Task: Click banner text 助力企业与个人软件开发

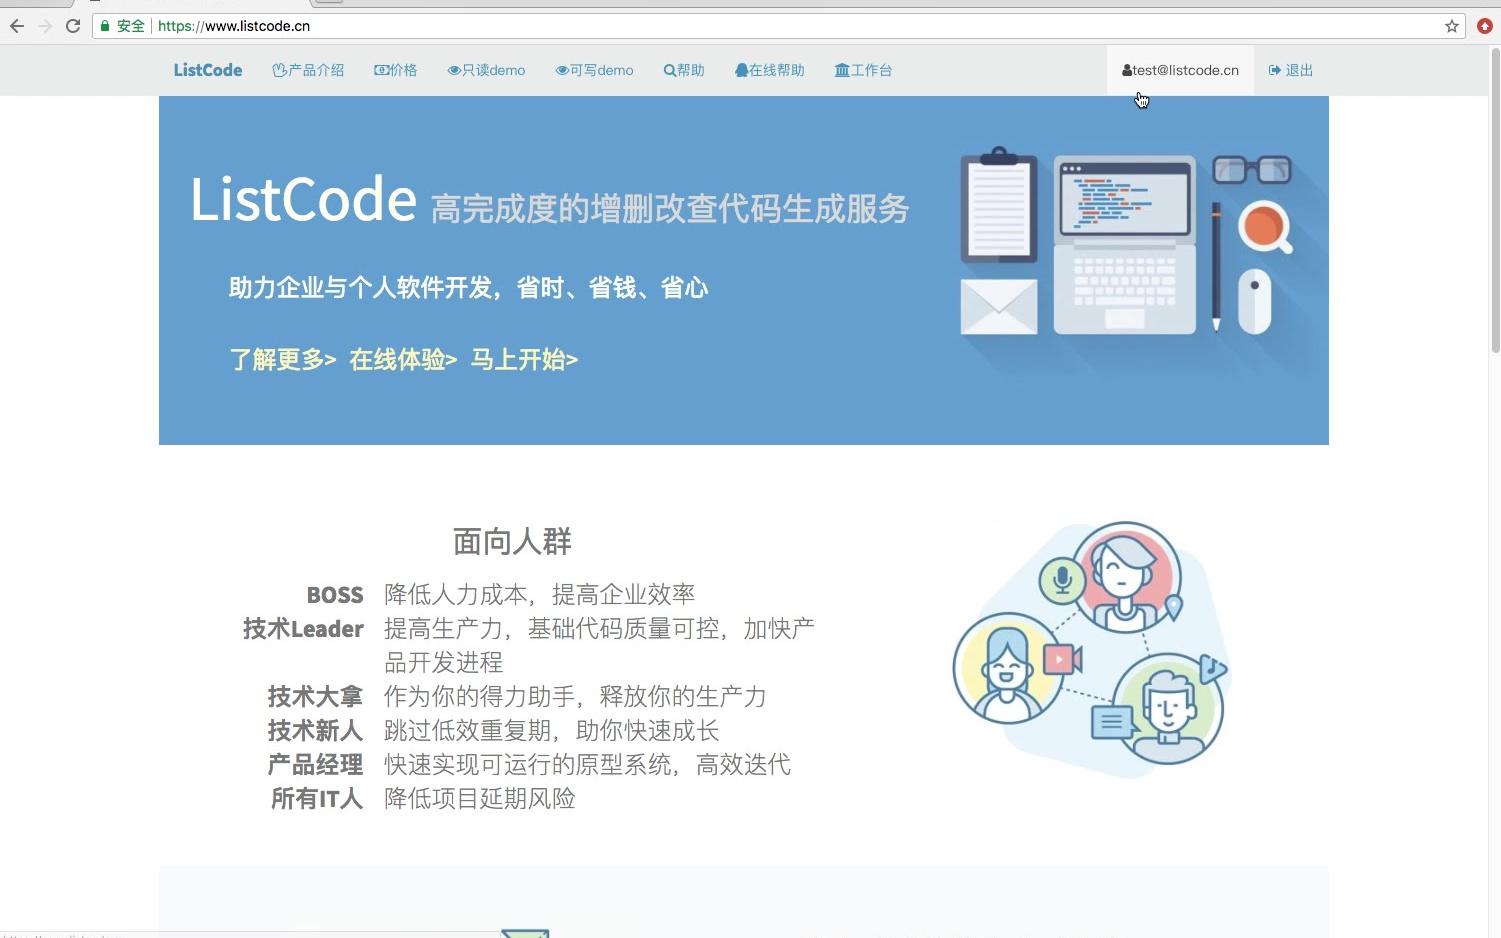Action: [x=360, y=288]
